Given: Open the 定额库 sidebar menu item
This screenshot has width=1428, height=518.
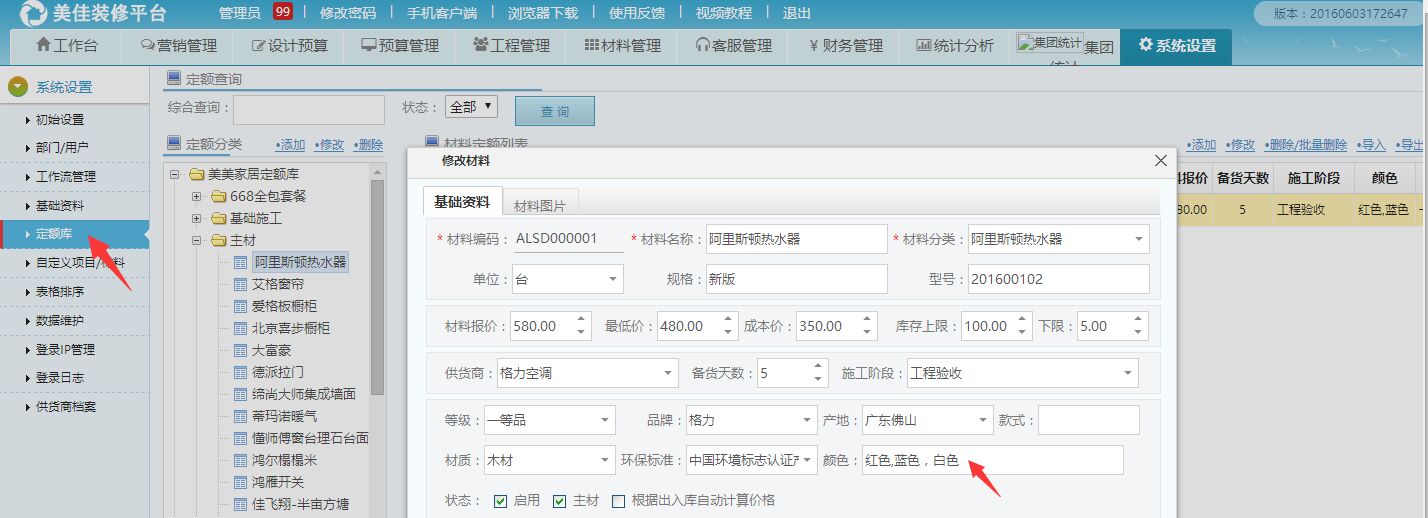Looking at the screenshot, I should [54, 234].
